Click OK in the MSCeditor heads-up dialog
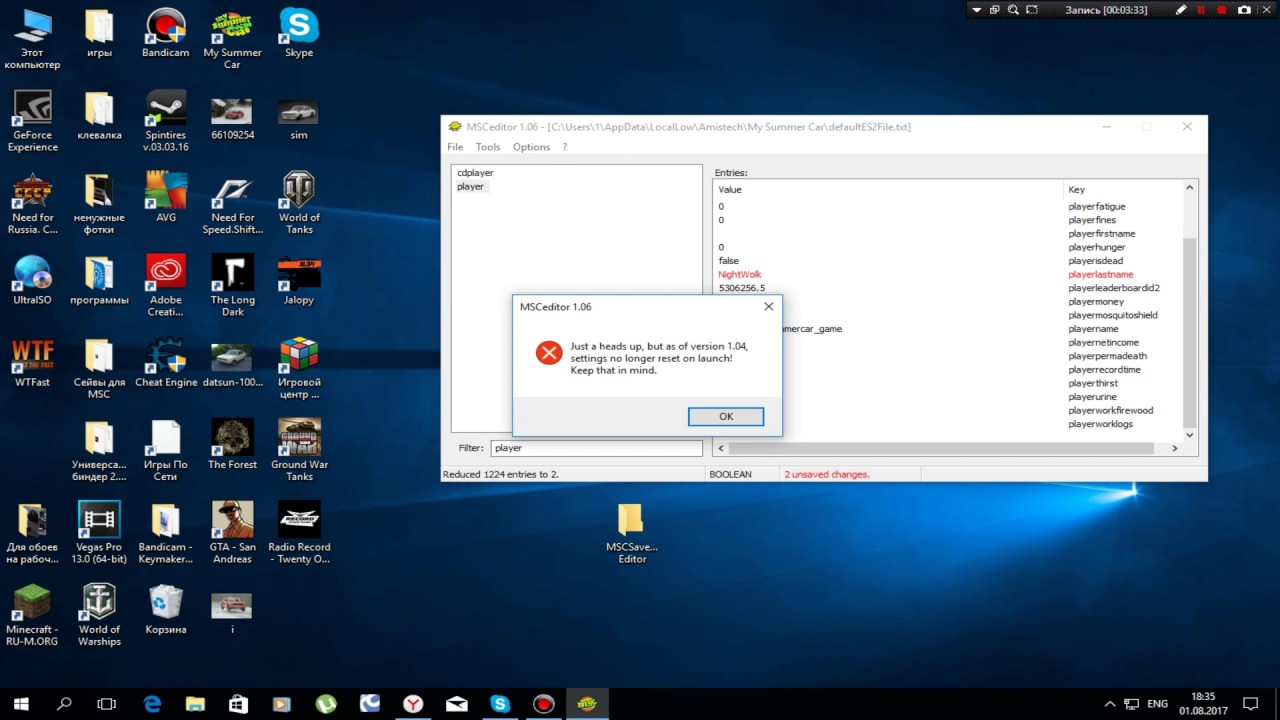This screenshot has height=720, width=1280. (x=726, y=416)
